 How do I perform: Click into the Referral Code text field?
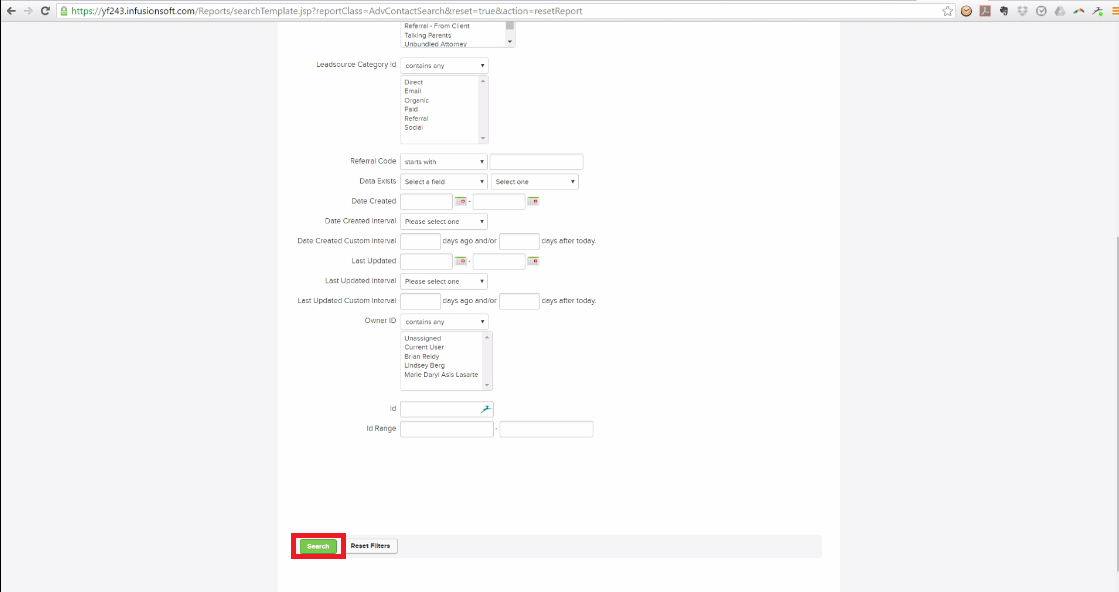coord(536,162)
